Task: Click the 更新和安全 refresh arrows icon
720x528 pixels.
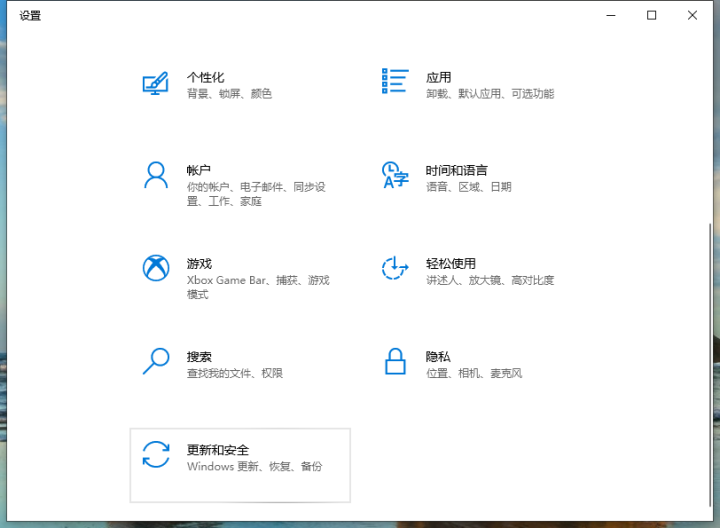Action: click(156, 455)
